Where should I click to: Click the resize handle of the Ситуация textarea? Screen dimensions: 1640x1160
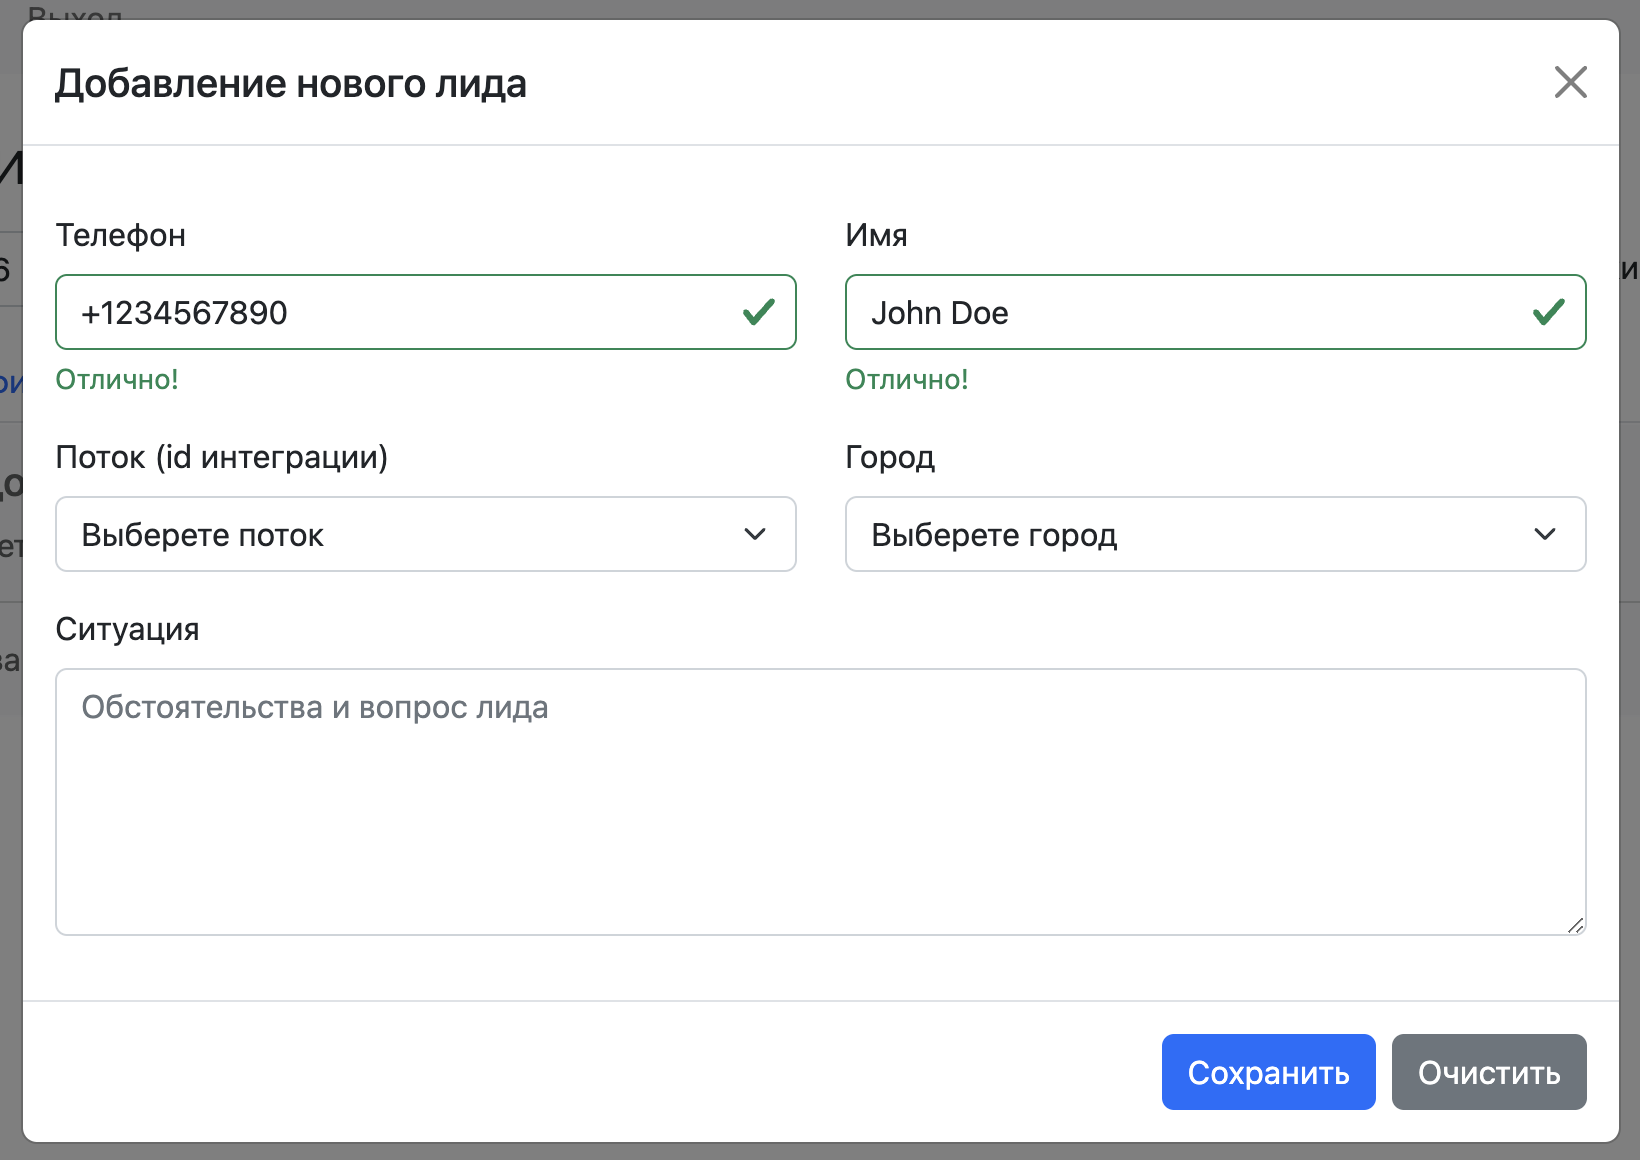(x=1575, y=925)
